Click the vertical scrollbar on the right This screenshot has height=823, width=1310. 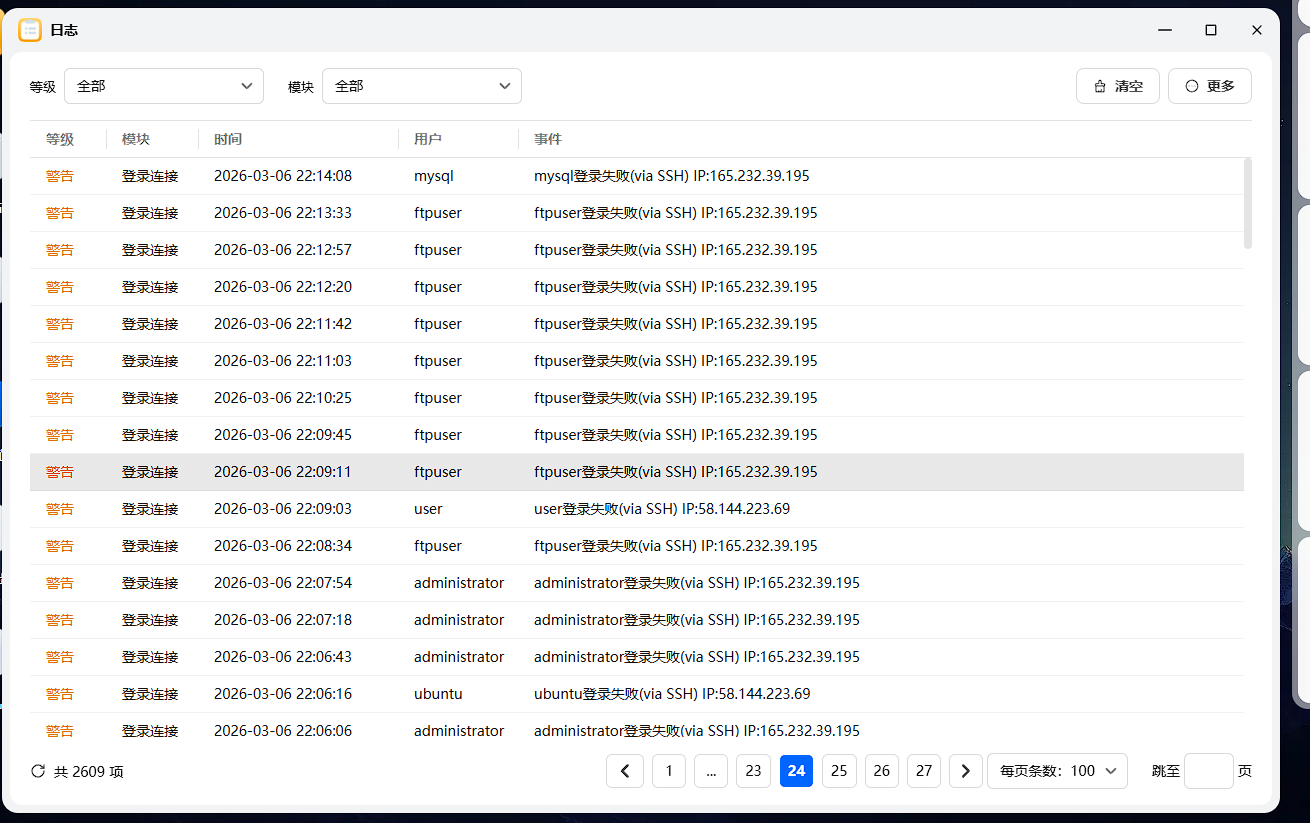(x=1246, y=200)
